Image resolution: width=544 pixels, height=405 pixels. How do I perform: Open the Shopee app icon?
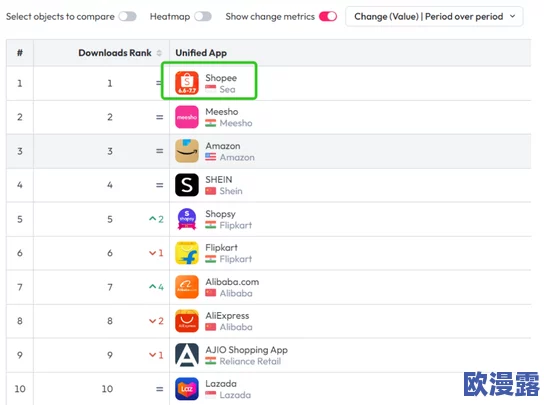coord(187,83)
